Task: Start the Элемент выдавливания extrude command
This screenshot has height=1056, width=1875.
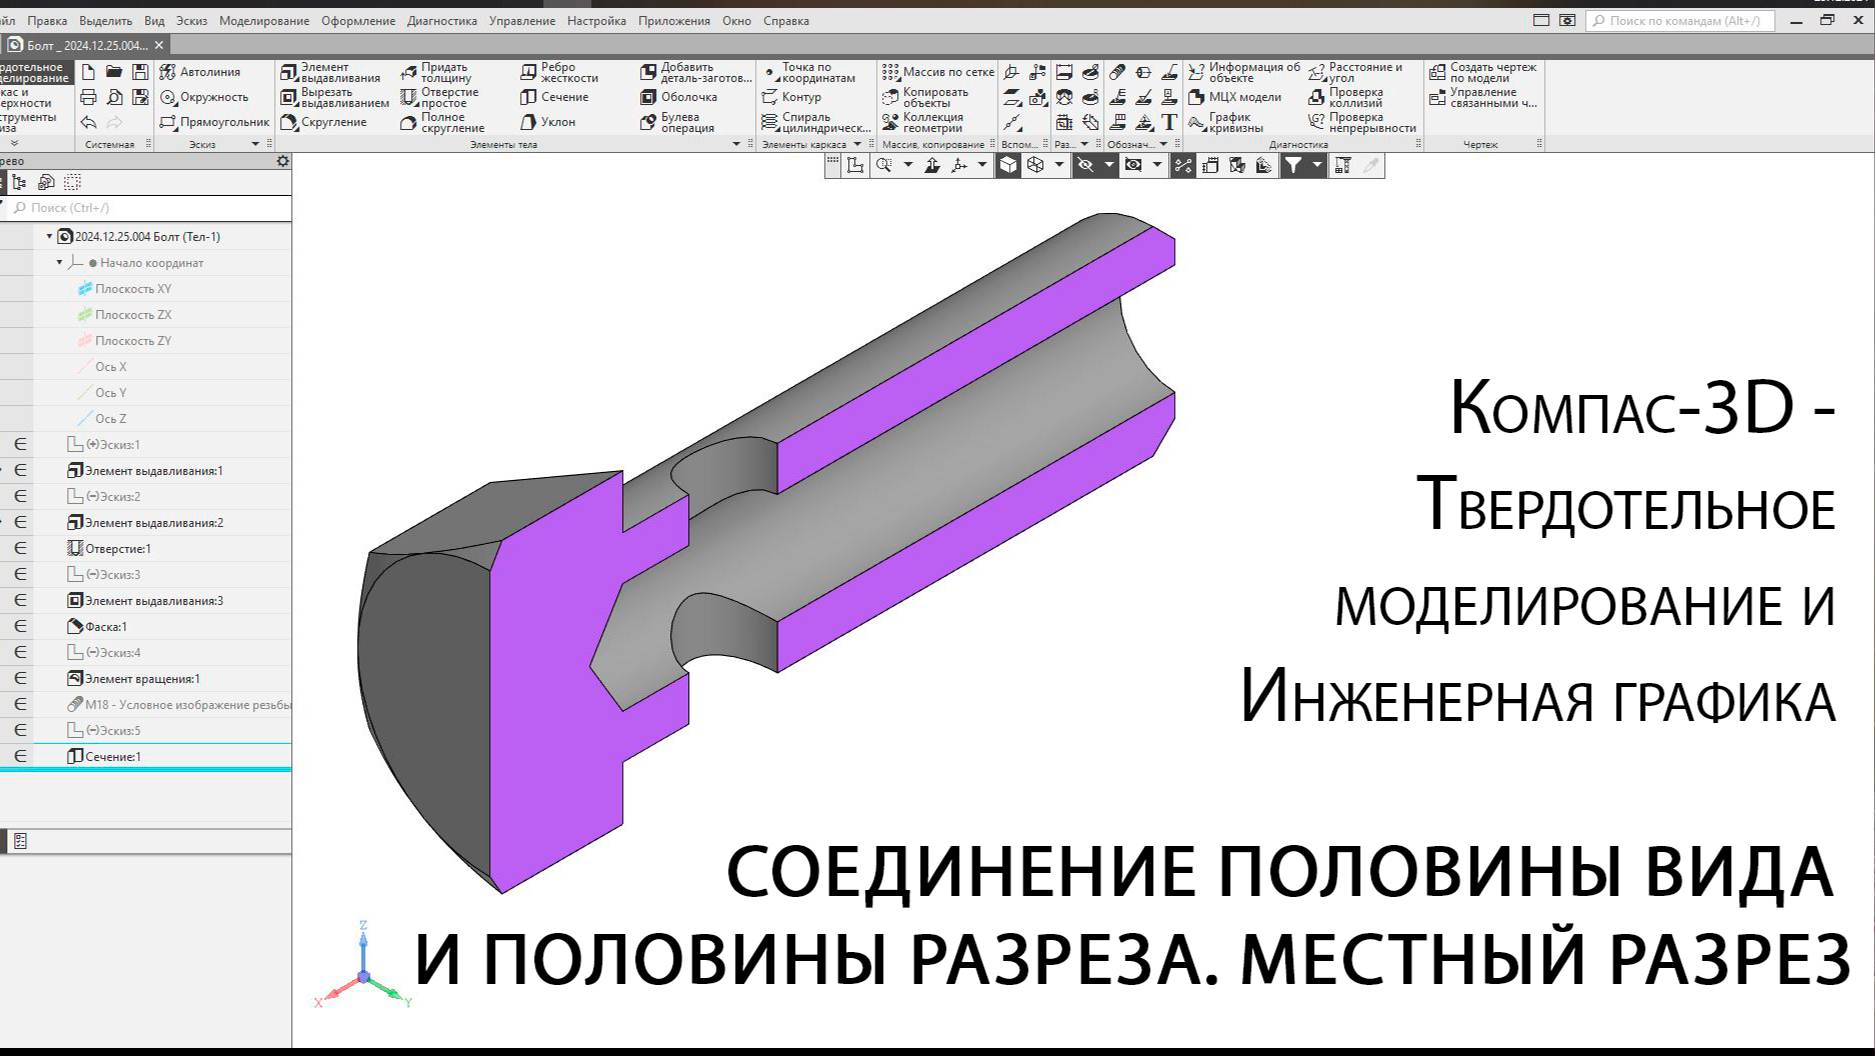Action: tap(331, 72)
